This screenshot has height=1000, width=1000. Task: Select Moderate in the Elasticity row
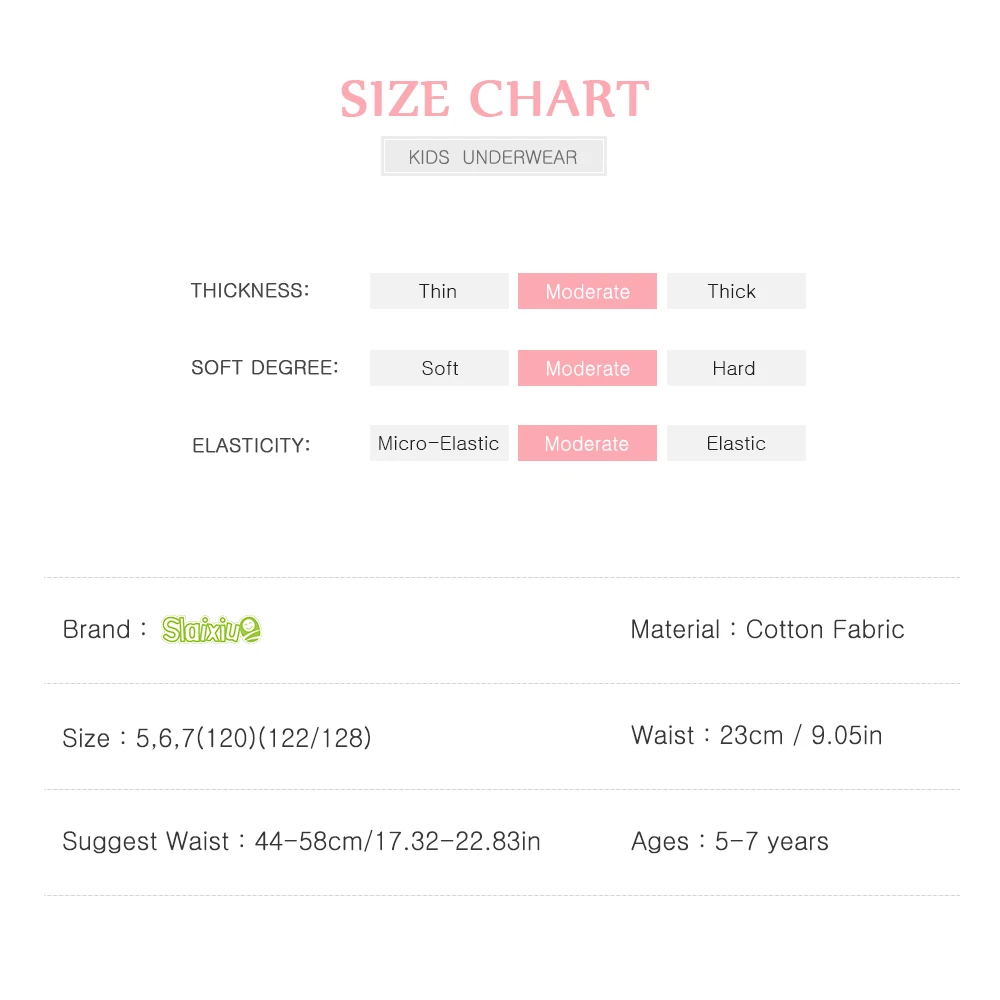click(x=587, y=443)
